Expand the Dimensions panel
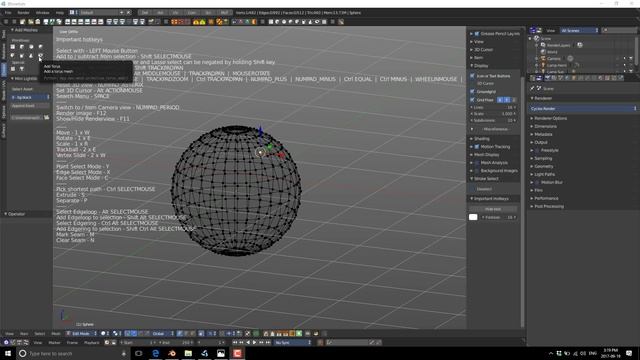The image size is (640, 360). click(x=546, y=126)
